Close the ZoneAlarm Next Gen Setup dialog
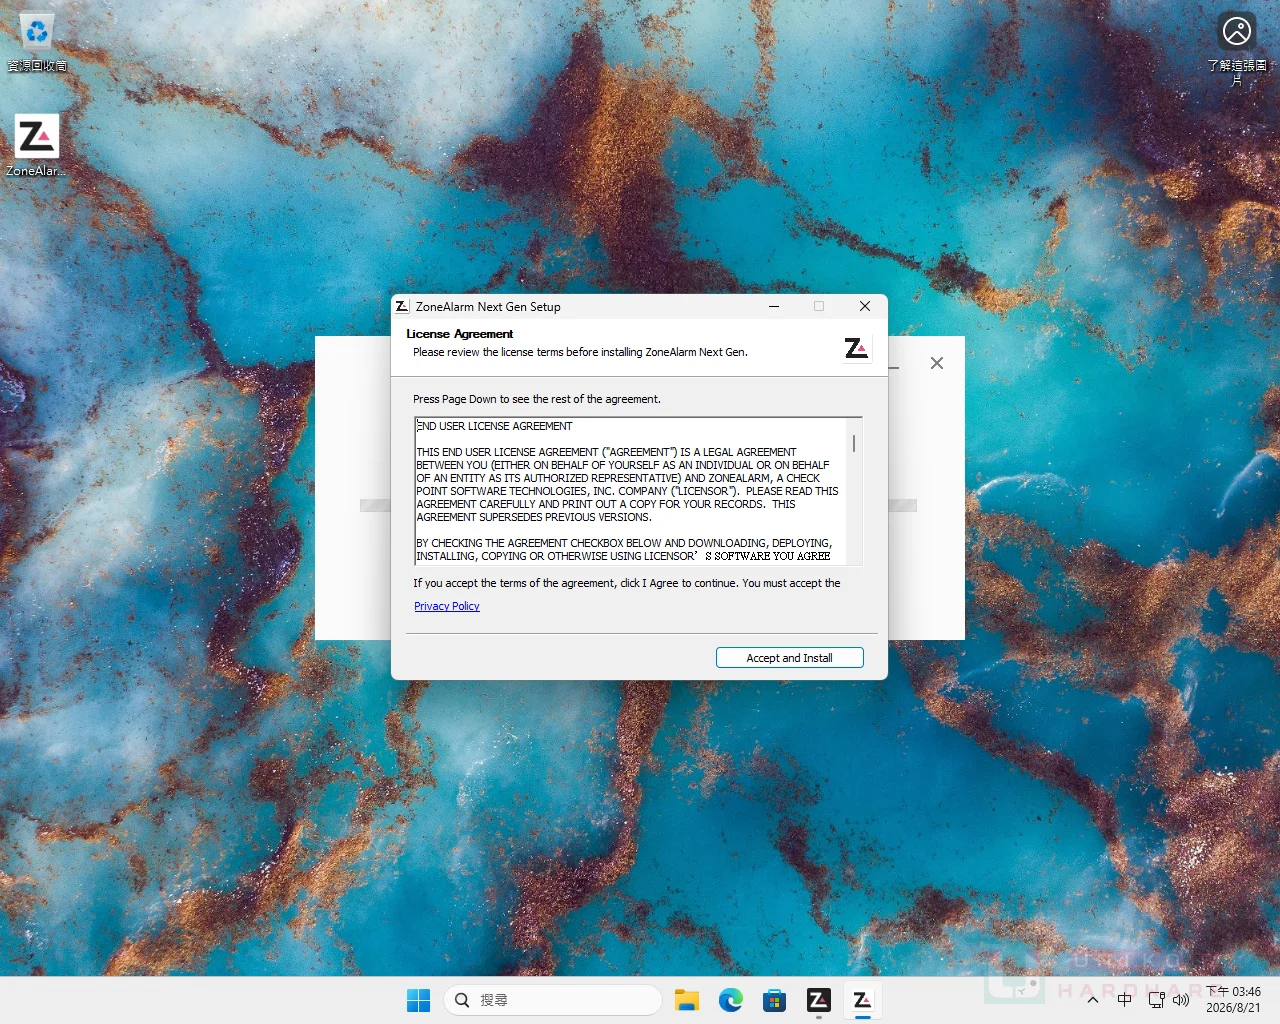 tap(865, 306)
